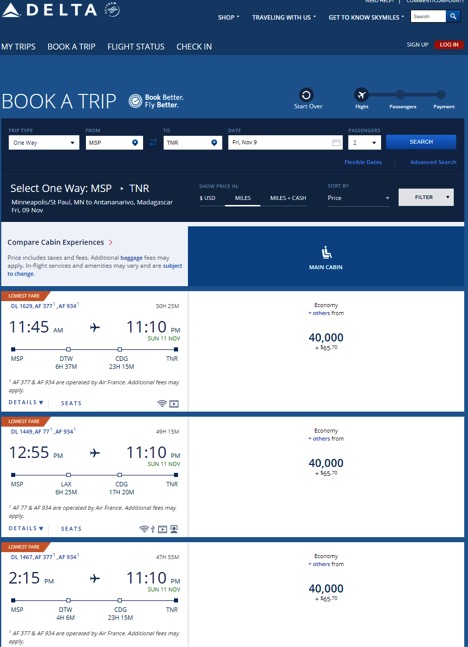Expand DETAILS for the 11:45 AM flight
This screenshot has height=647, width=468.
coord(26,402)
